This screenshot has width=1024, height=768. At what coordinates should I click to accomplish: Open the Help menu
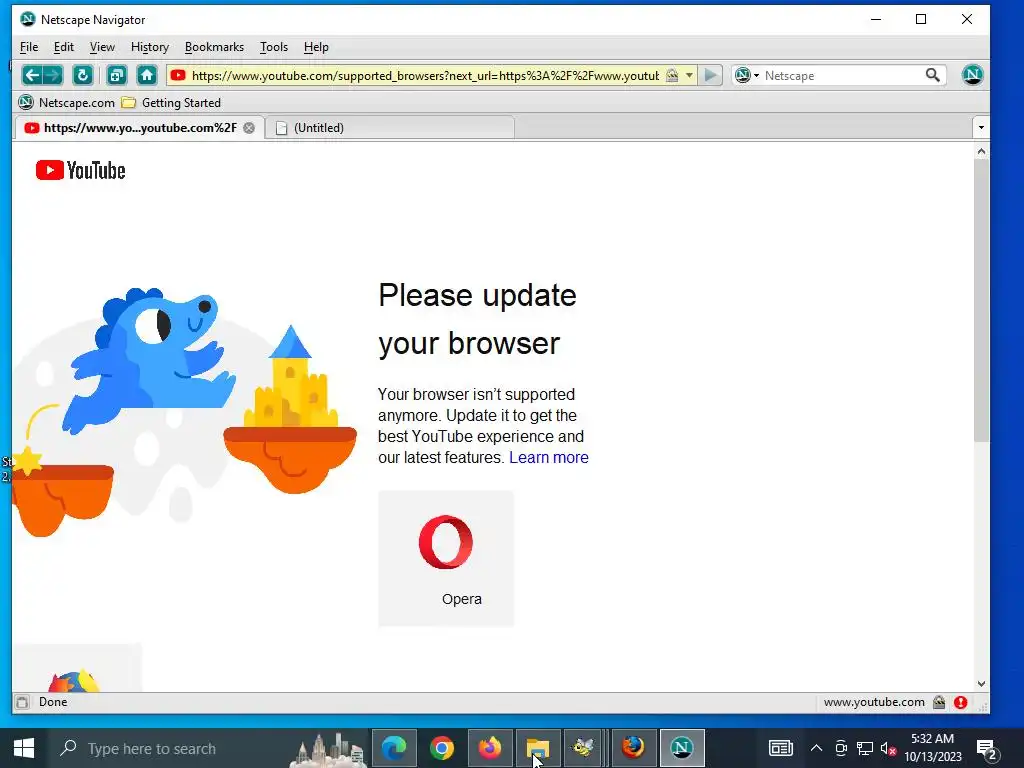[x=316, y=47]
